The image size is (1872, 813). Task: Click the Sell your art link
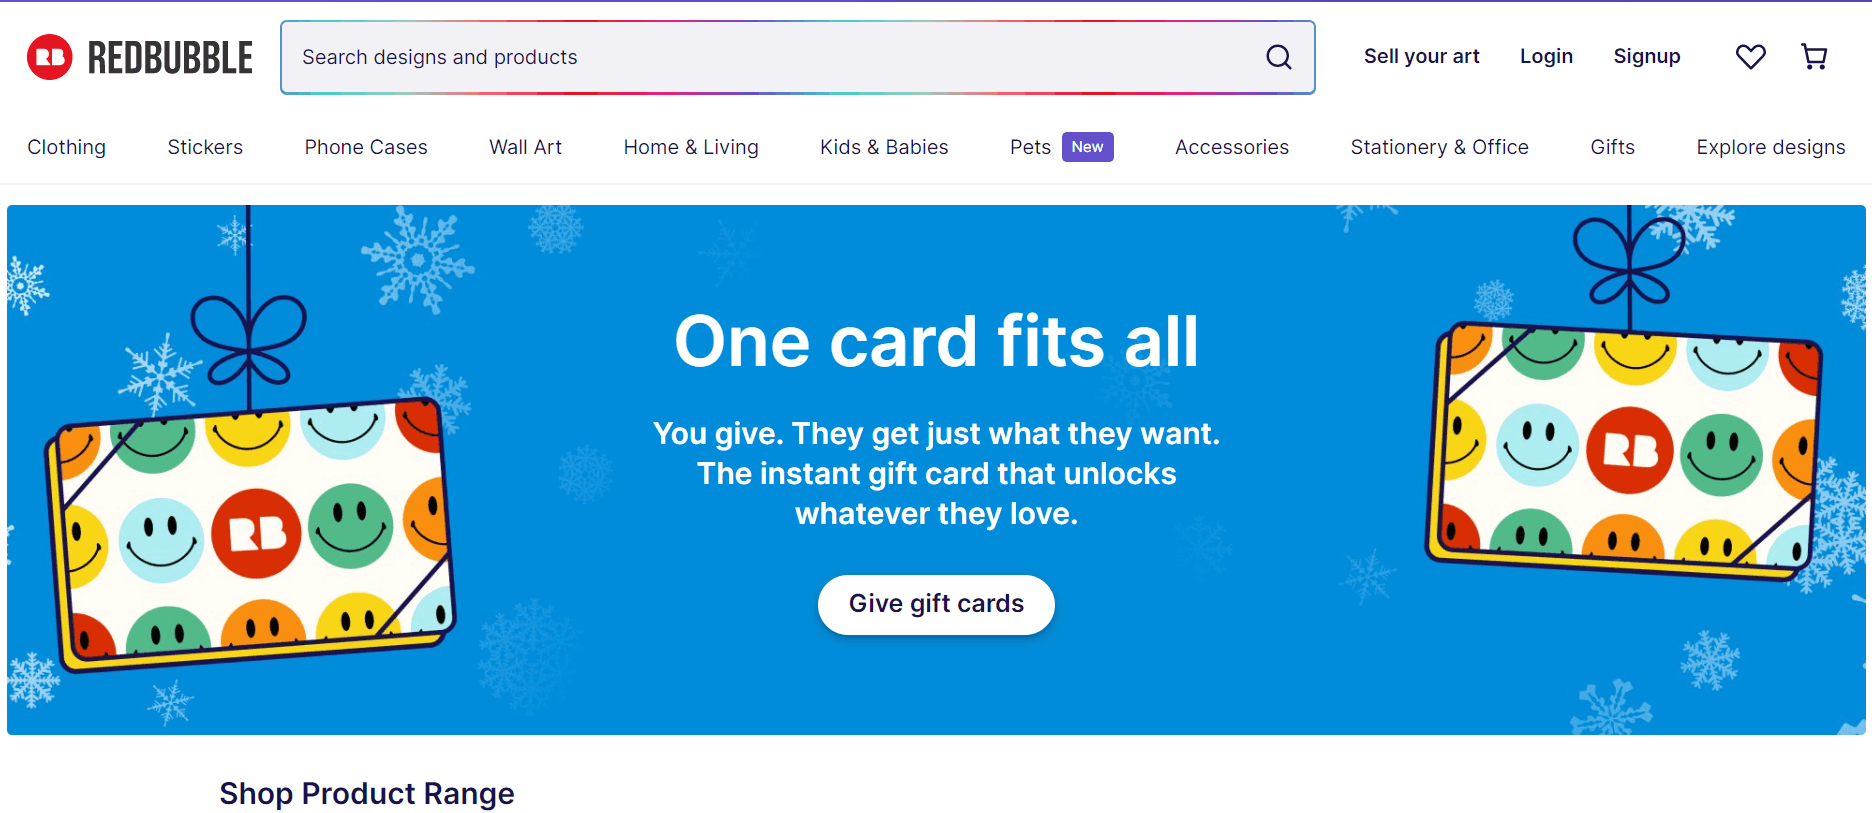1421,57
